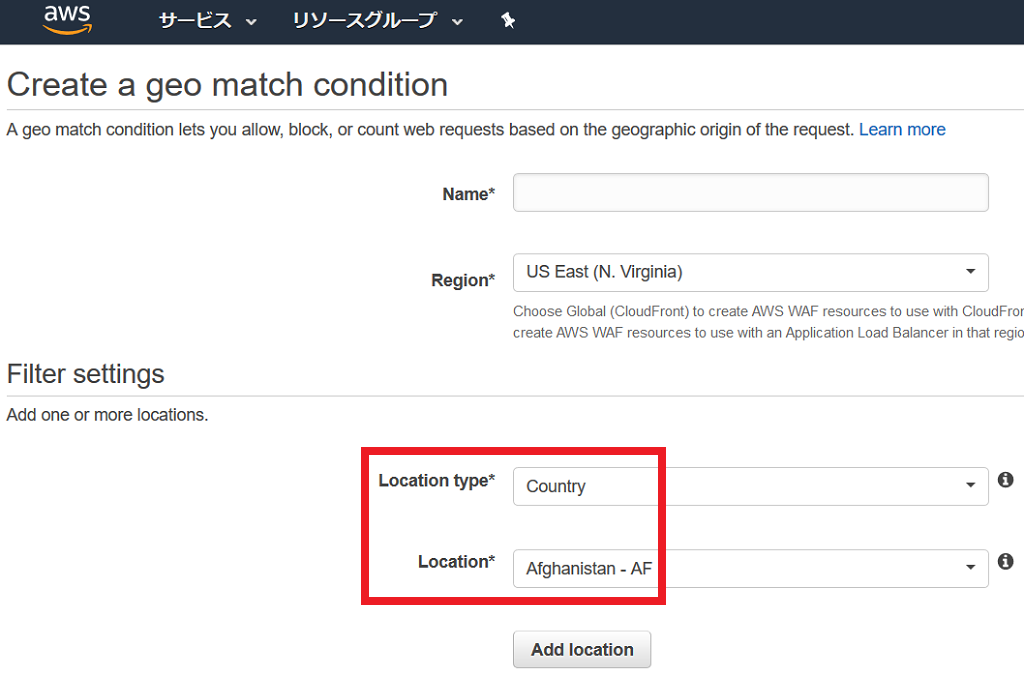Click the AWS logo home icon
The height and width of the screenshot is (676, 1024).
coord(67,20)
